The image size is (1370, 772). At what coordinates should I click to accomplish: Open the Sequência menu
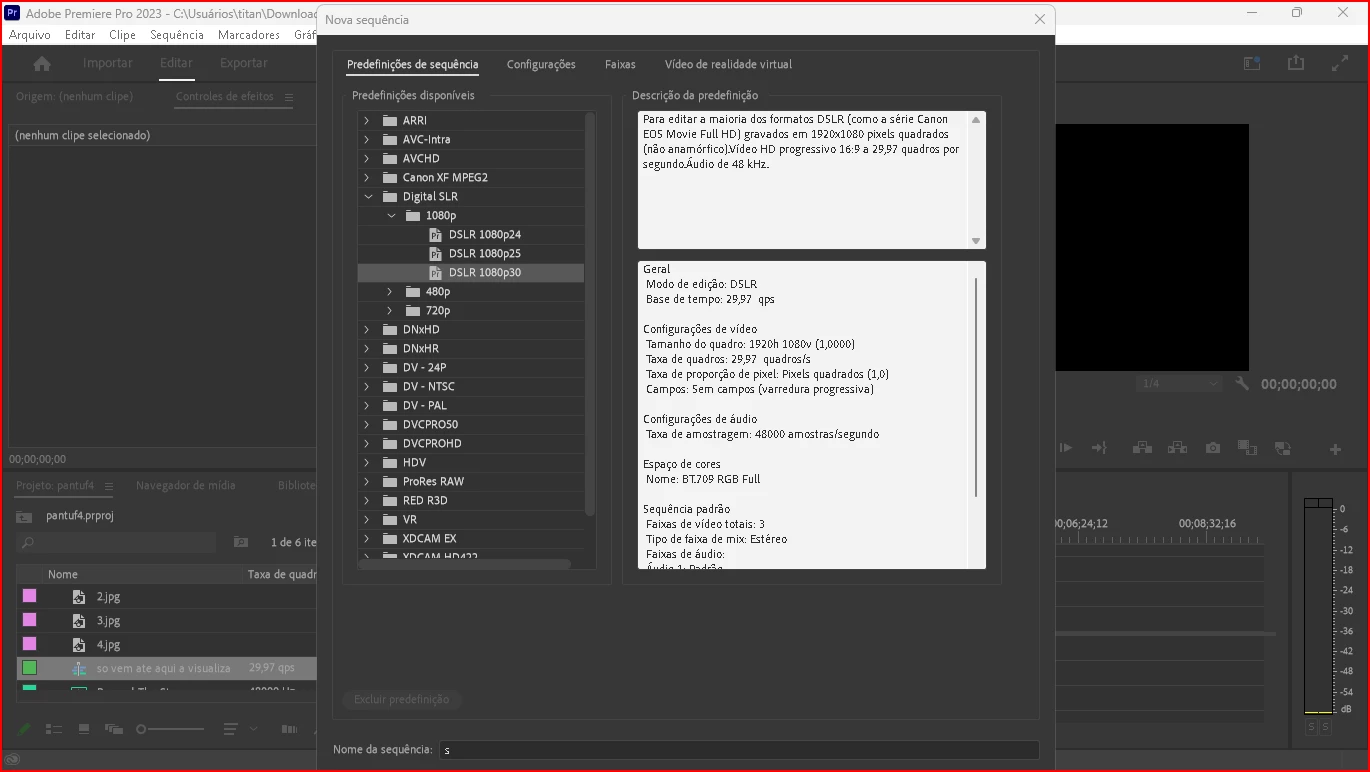(x=177, y=35)
